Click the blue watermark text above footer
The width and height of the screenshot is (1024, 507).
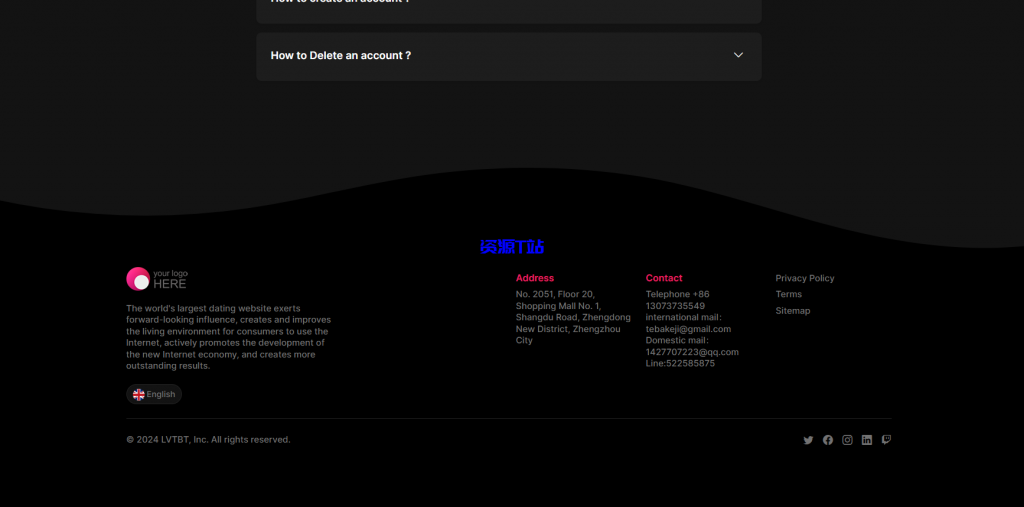coord(512,247)
